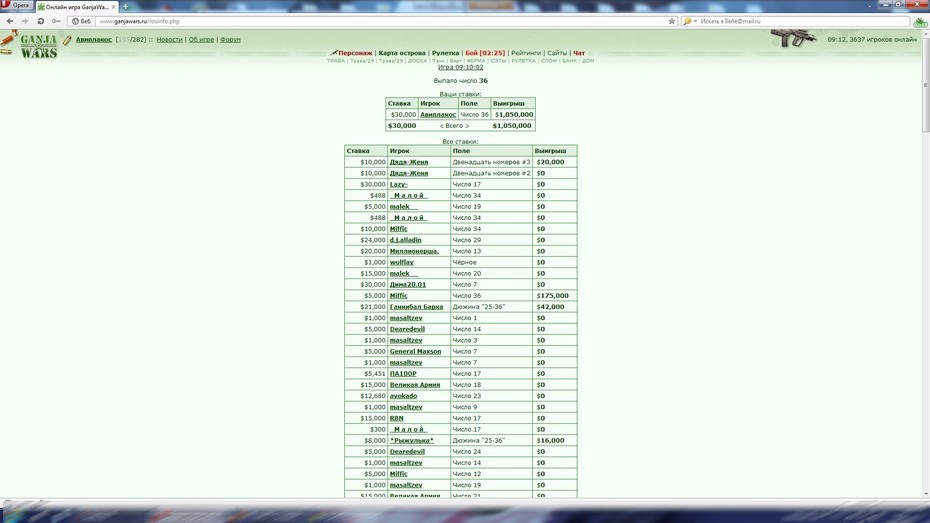The image size is (930, 523).
Task: Click the СЛОМ quick link
Action: click(x=549, y=60)
